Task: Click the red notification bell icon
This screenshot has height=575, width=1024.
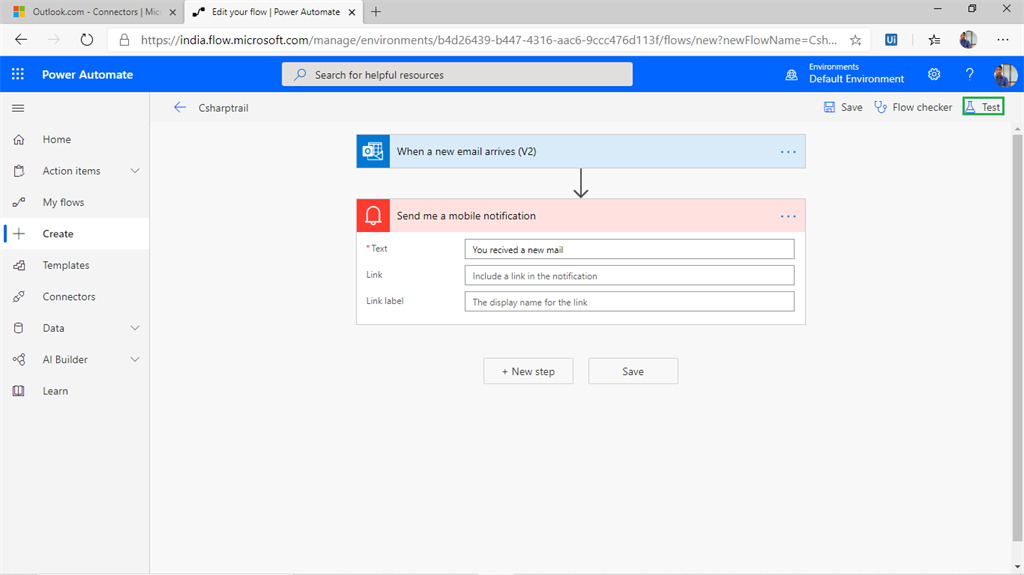Action: pyautogui.click(x=373, y=216)
